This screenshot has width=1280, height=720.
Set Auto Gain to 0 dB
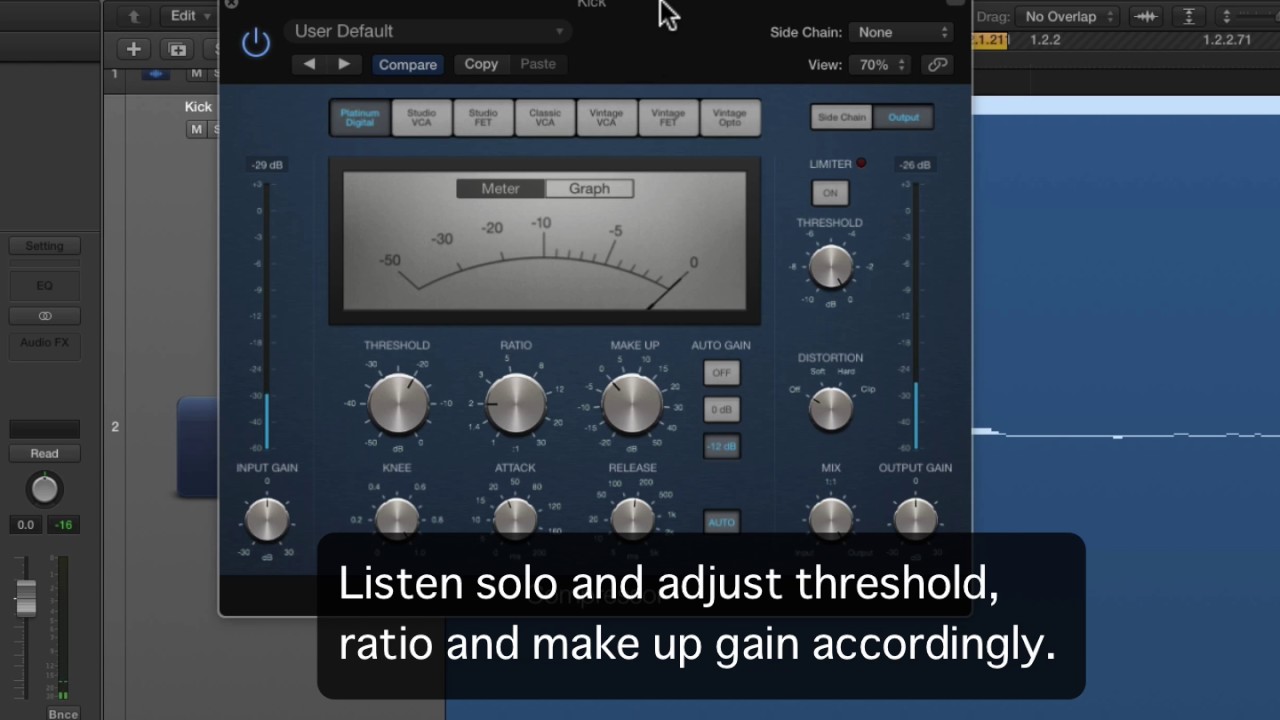[x=721, y=410]
